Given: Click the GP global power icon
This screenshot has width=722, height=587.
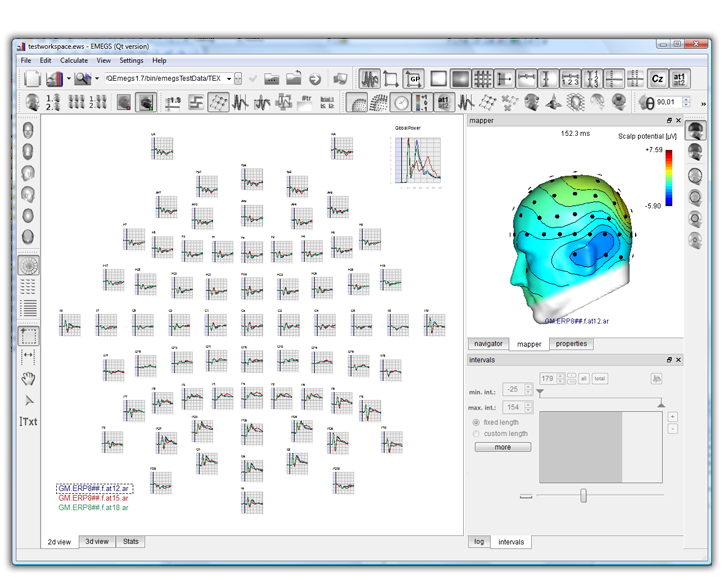Looking at the screenshot, I should [414, 78].
